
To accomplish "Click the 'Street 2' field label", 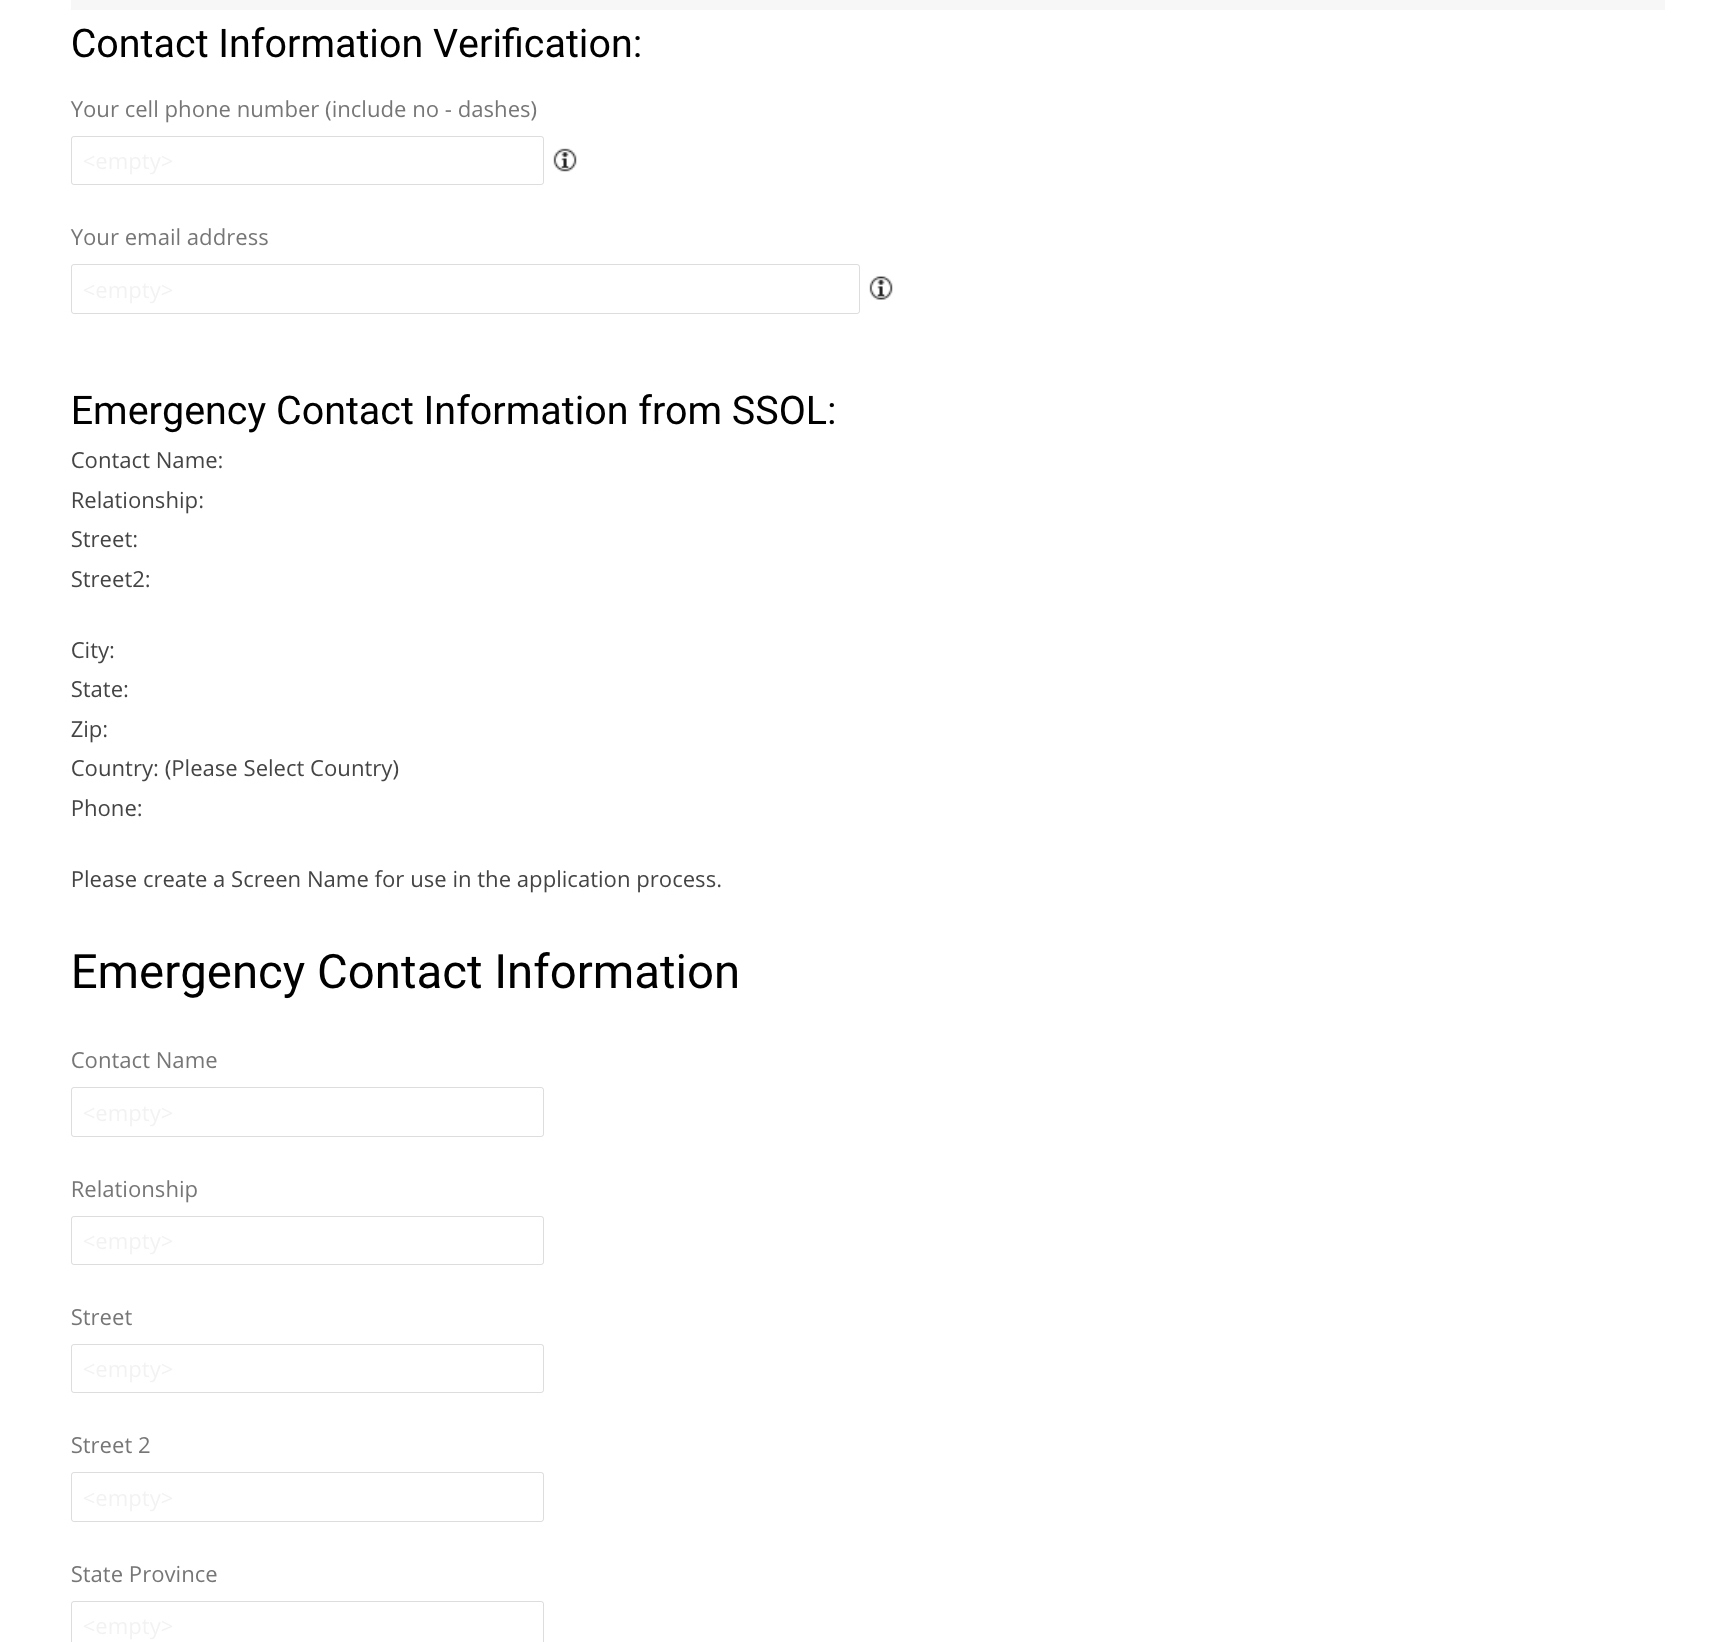I will pos(110,1445).
